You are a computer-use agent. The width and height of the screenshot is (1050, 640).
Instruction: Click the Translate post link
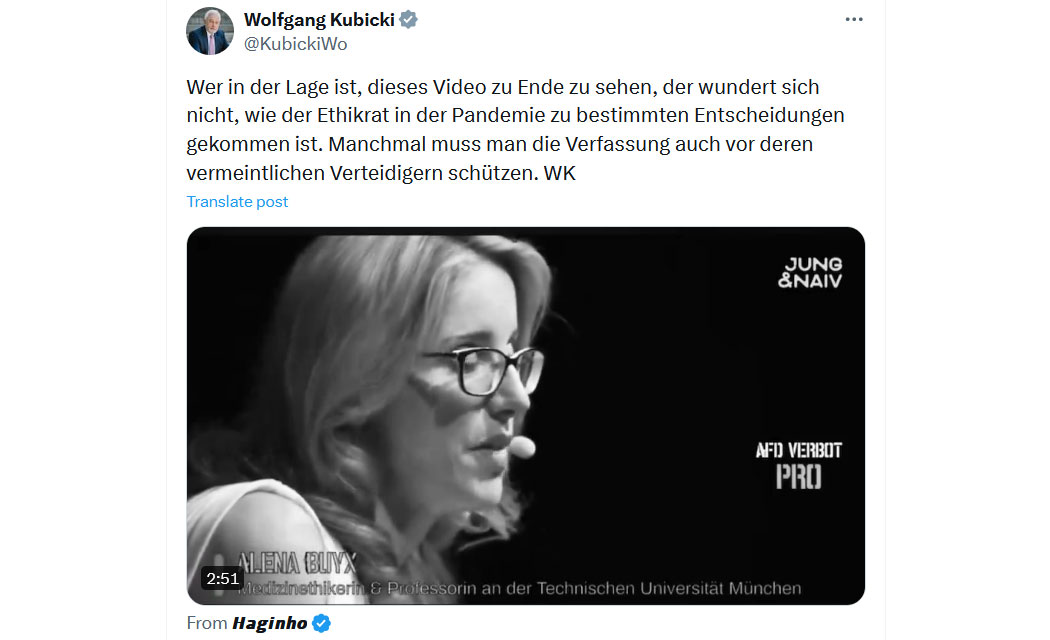click(x=237, y=202)
